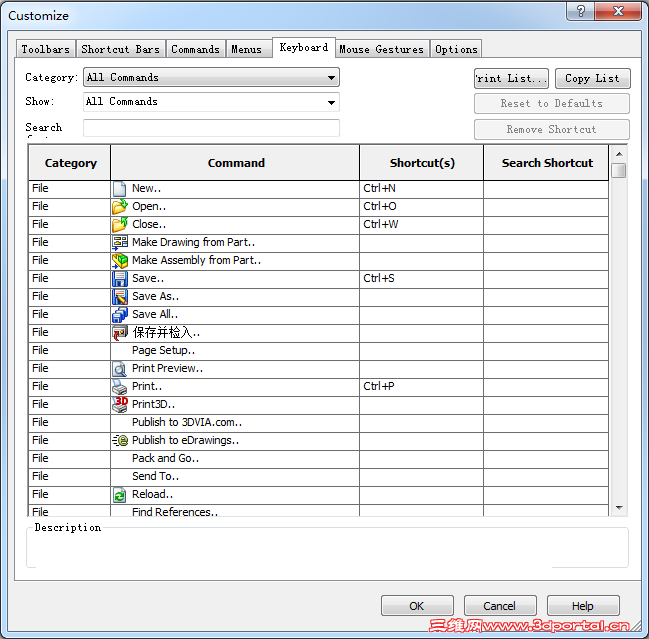Select the Ctrl+P shortcut cell

tap(422, 387)
